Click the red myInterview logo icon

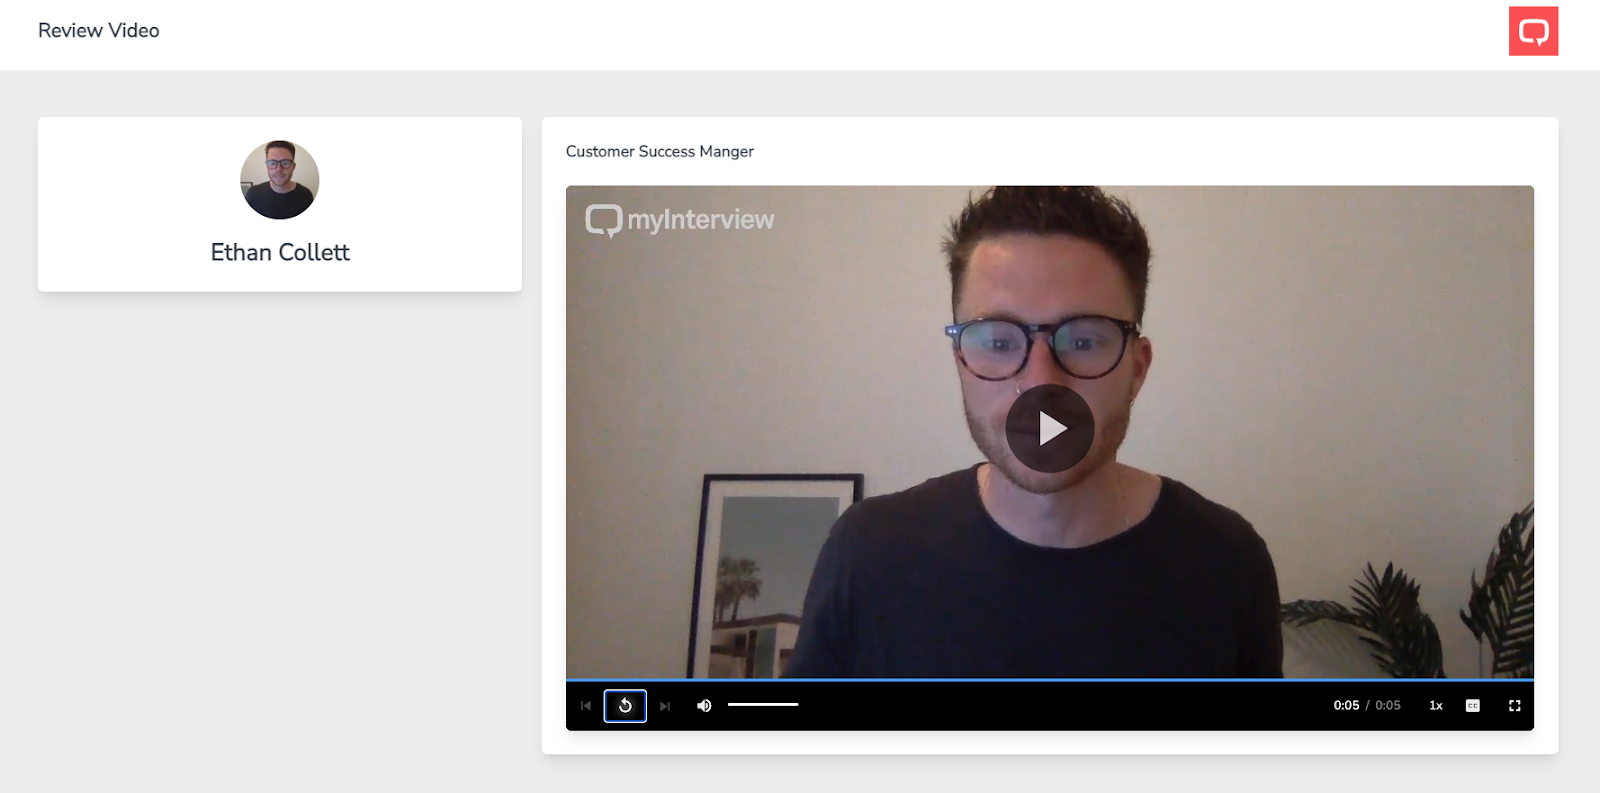[1533, 31]
